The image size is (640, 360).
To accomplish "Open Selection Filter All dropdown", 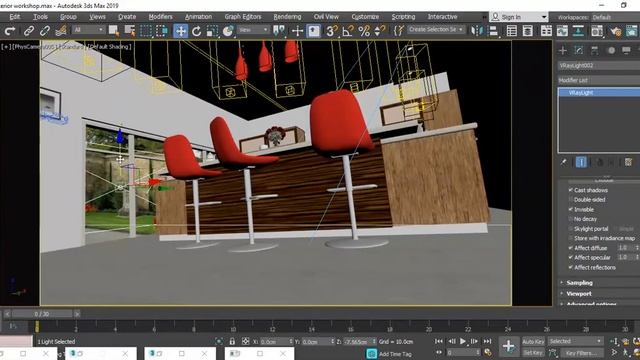I will click(89, 30).
